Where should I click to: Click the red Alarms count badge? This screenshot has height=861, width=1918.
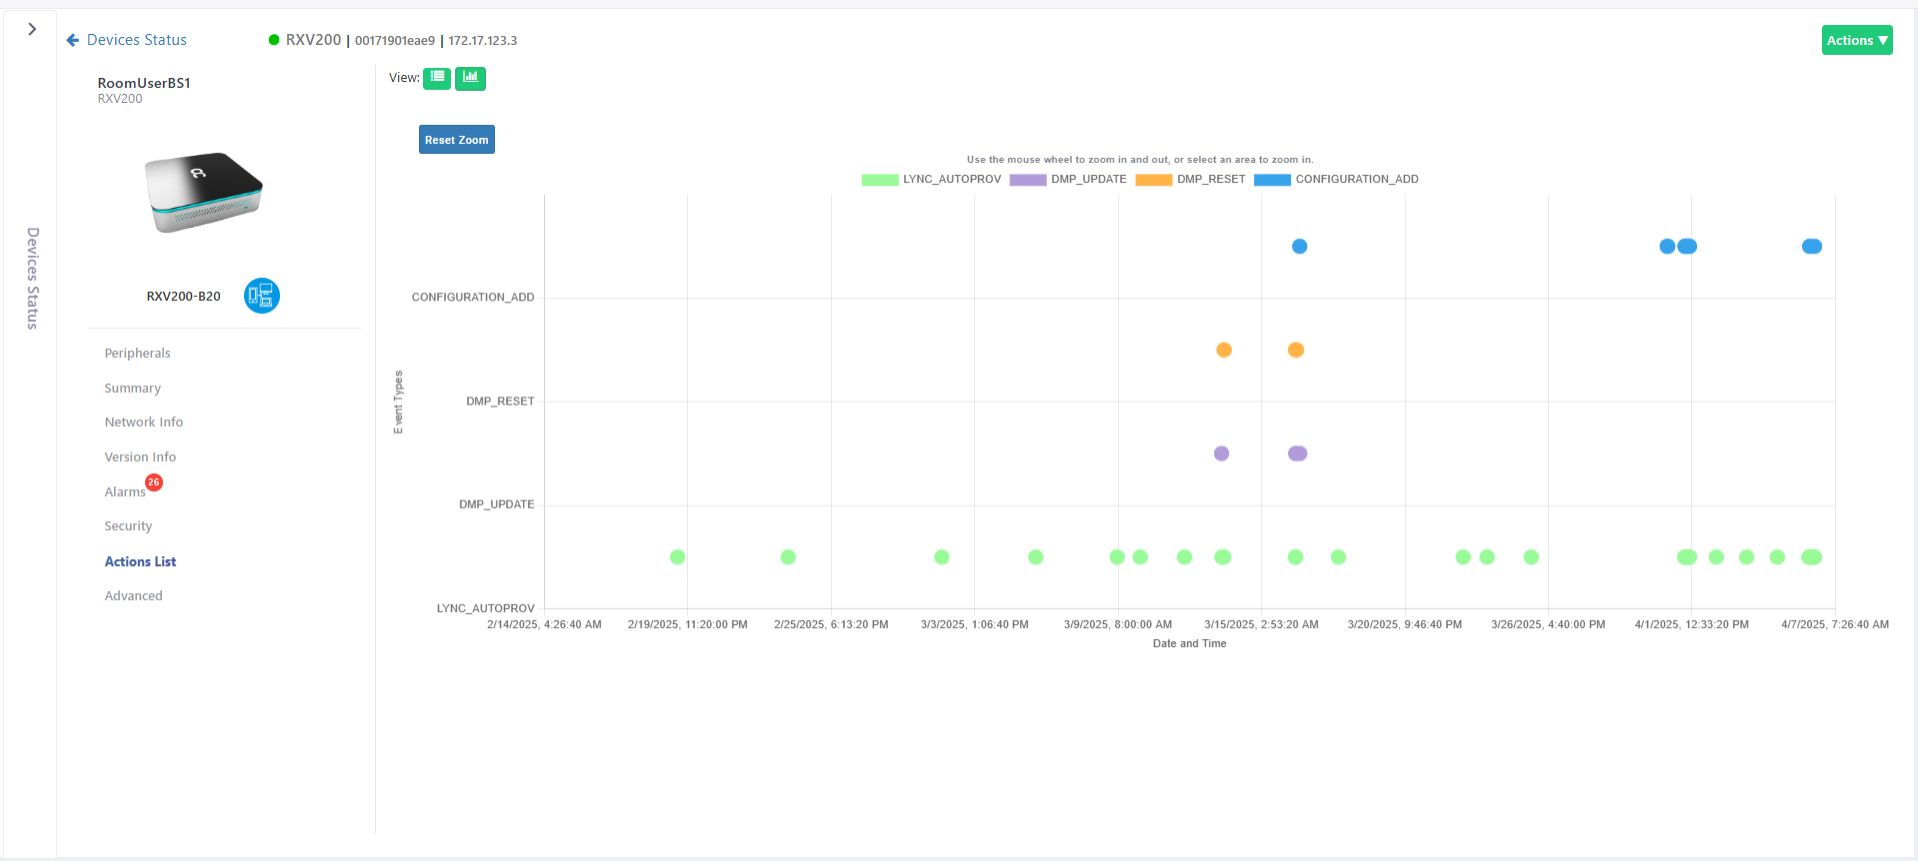point(154,483)
